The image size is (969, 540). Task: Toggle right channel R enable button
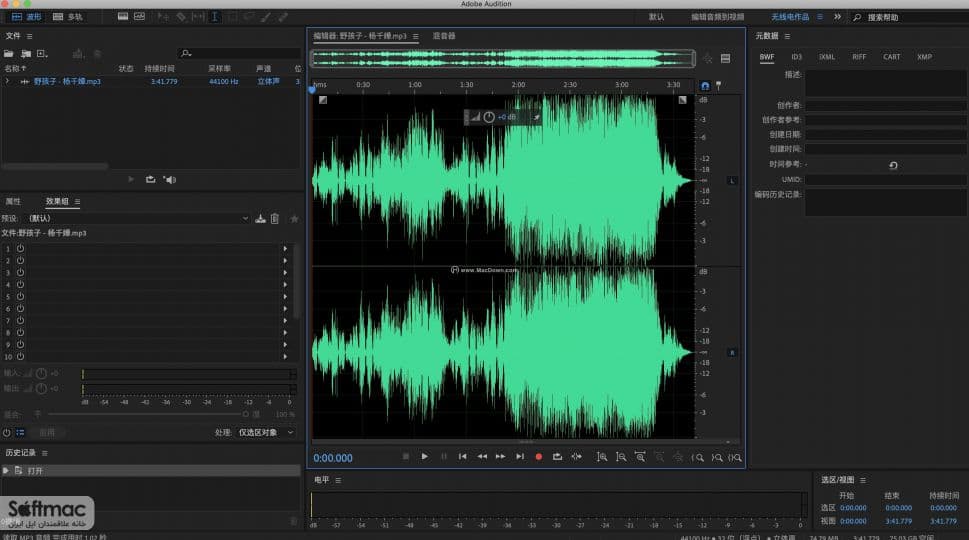coord(732,352)
